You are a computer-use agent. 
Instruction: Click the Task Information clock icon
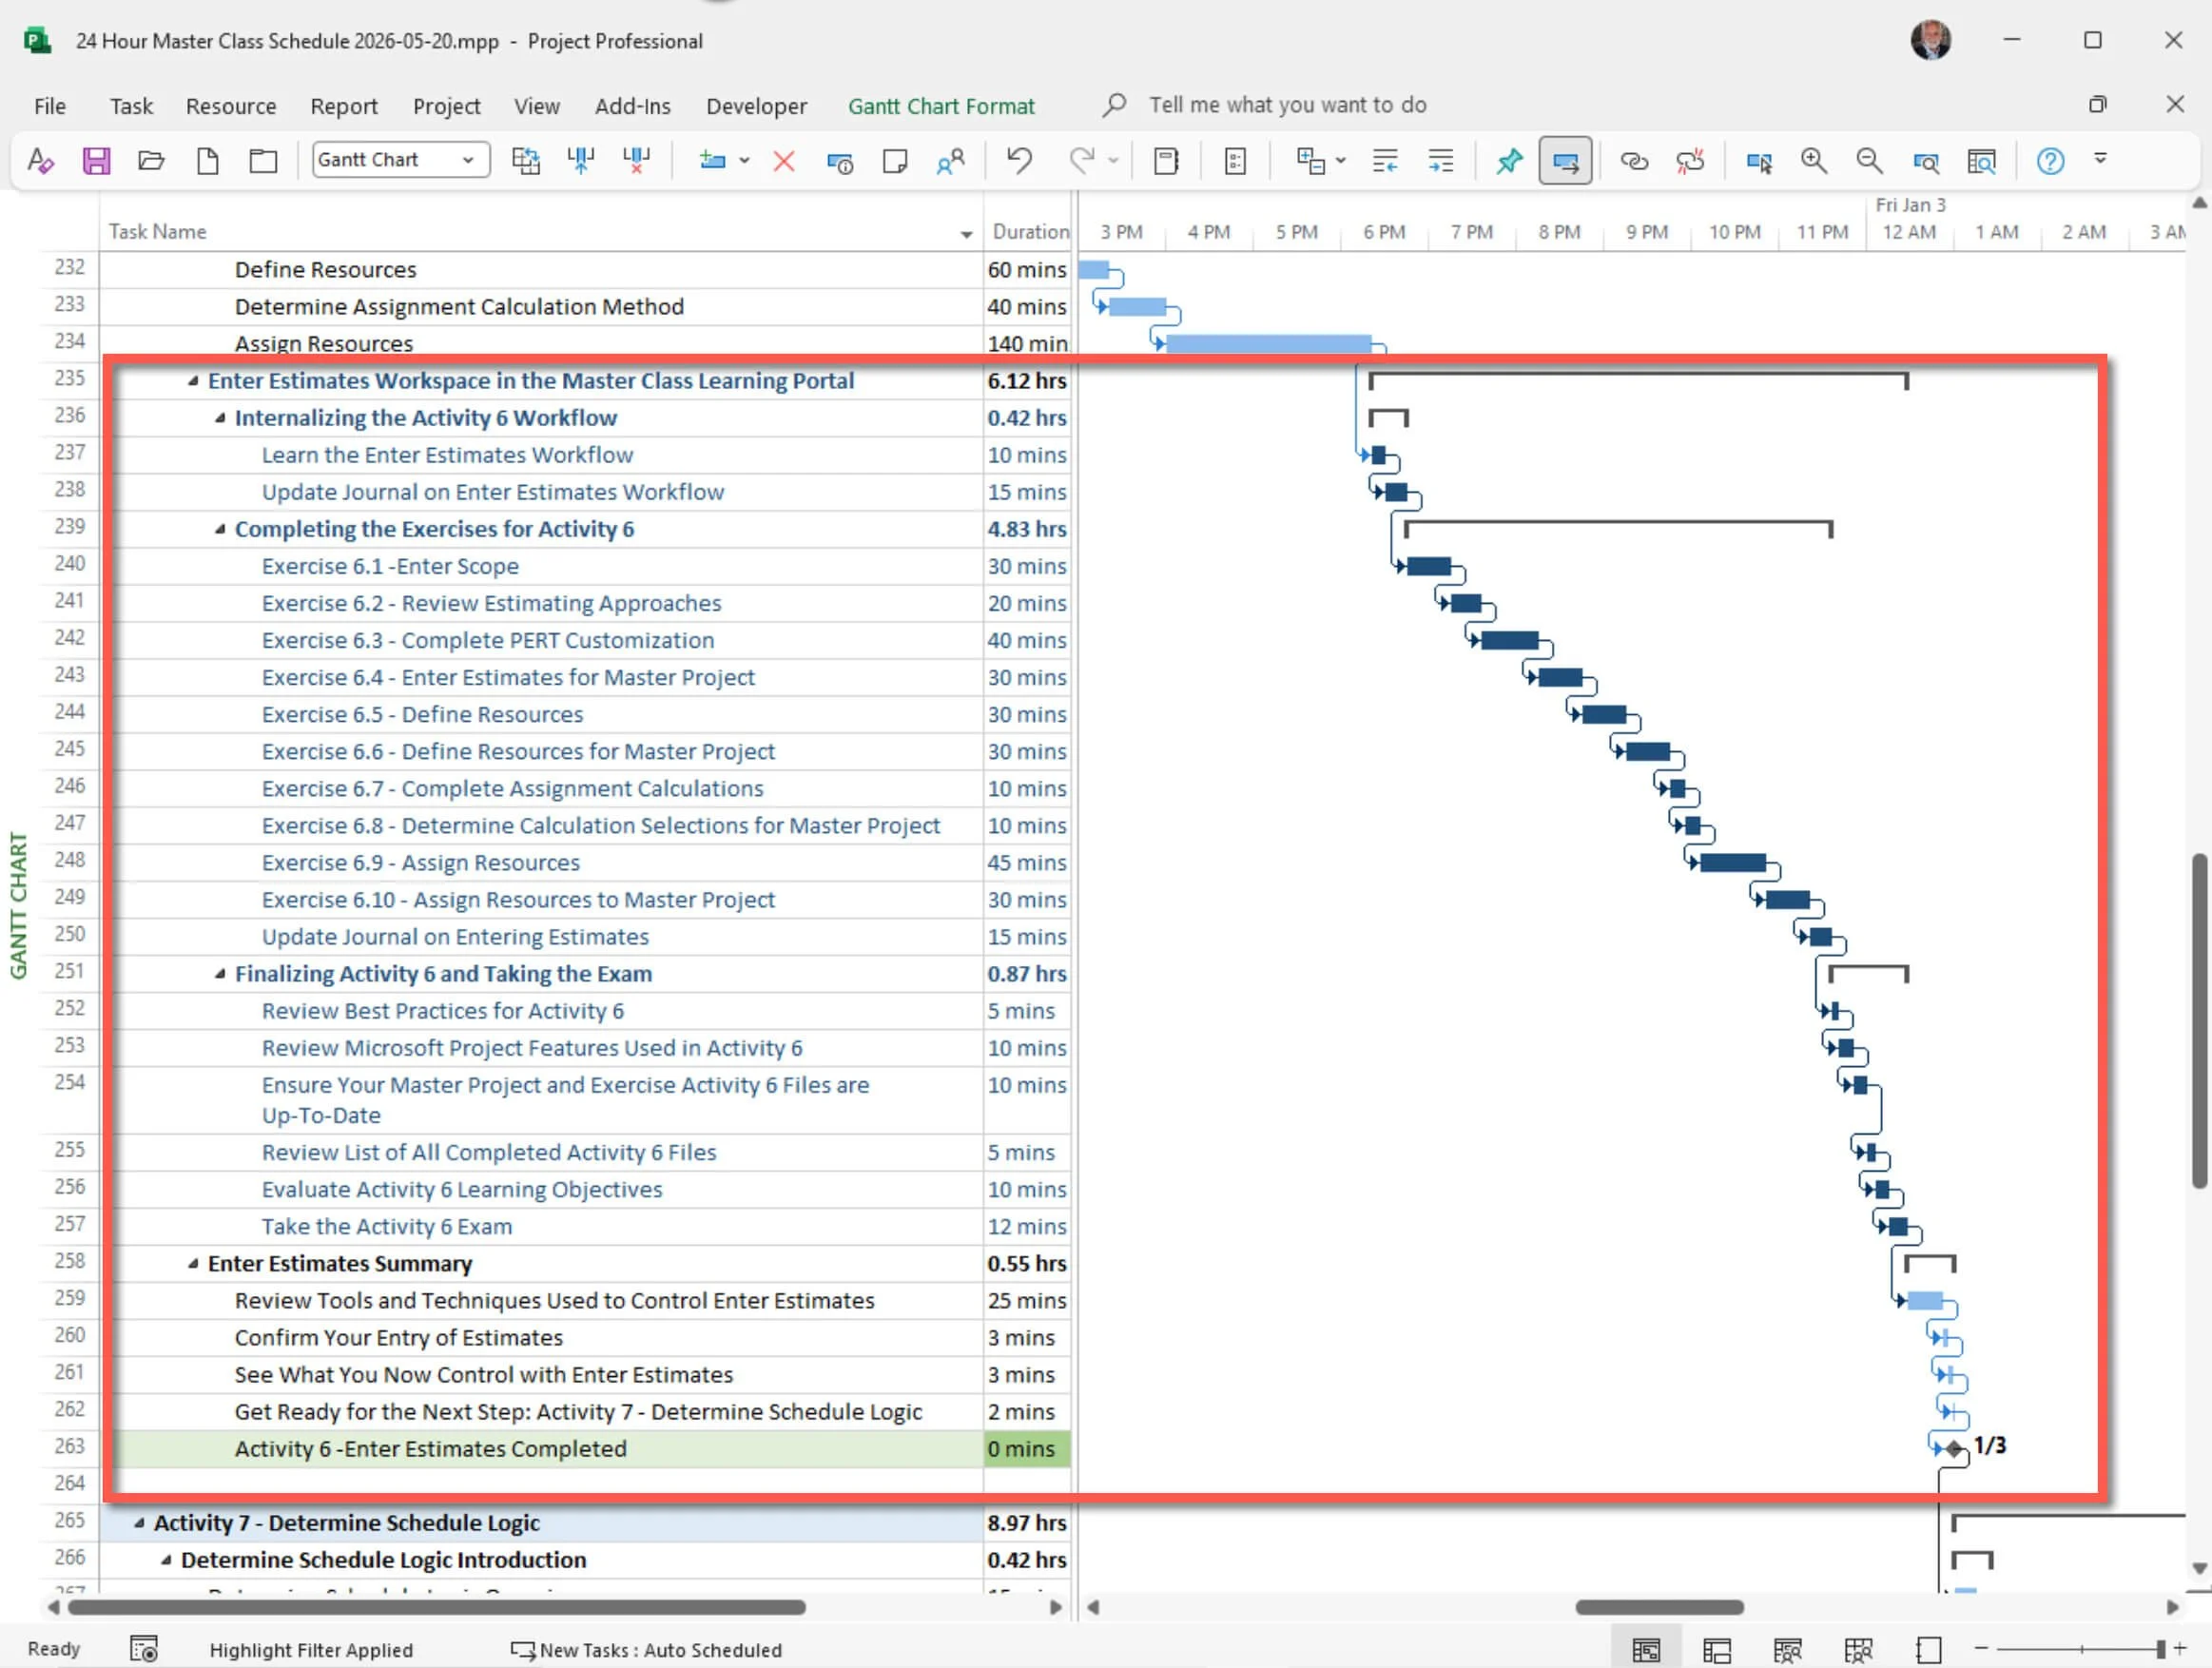tap(839, 161)
